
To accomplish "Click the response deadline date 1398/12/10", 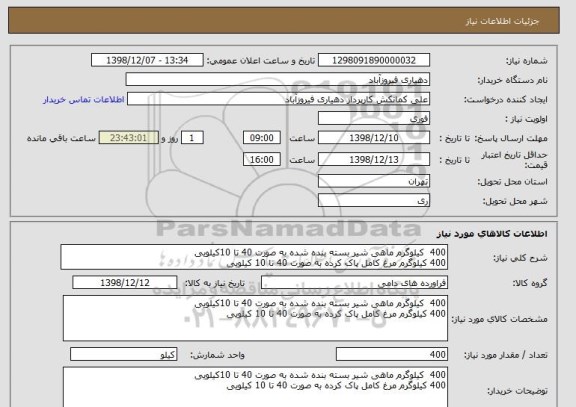I will [x=374, y=138].
